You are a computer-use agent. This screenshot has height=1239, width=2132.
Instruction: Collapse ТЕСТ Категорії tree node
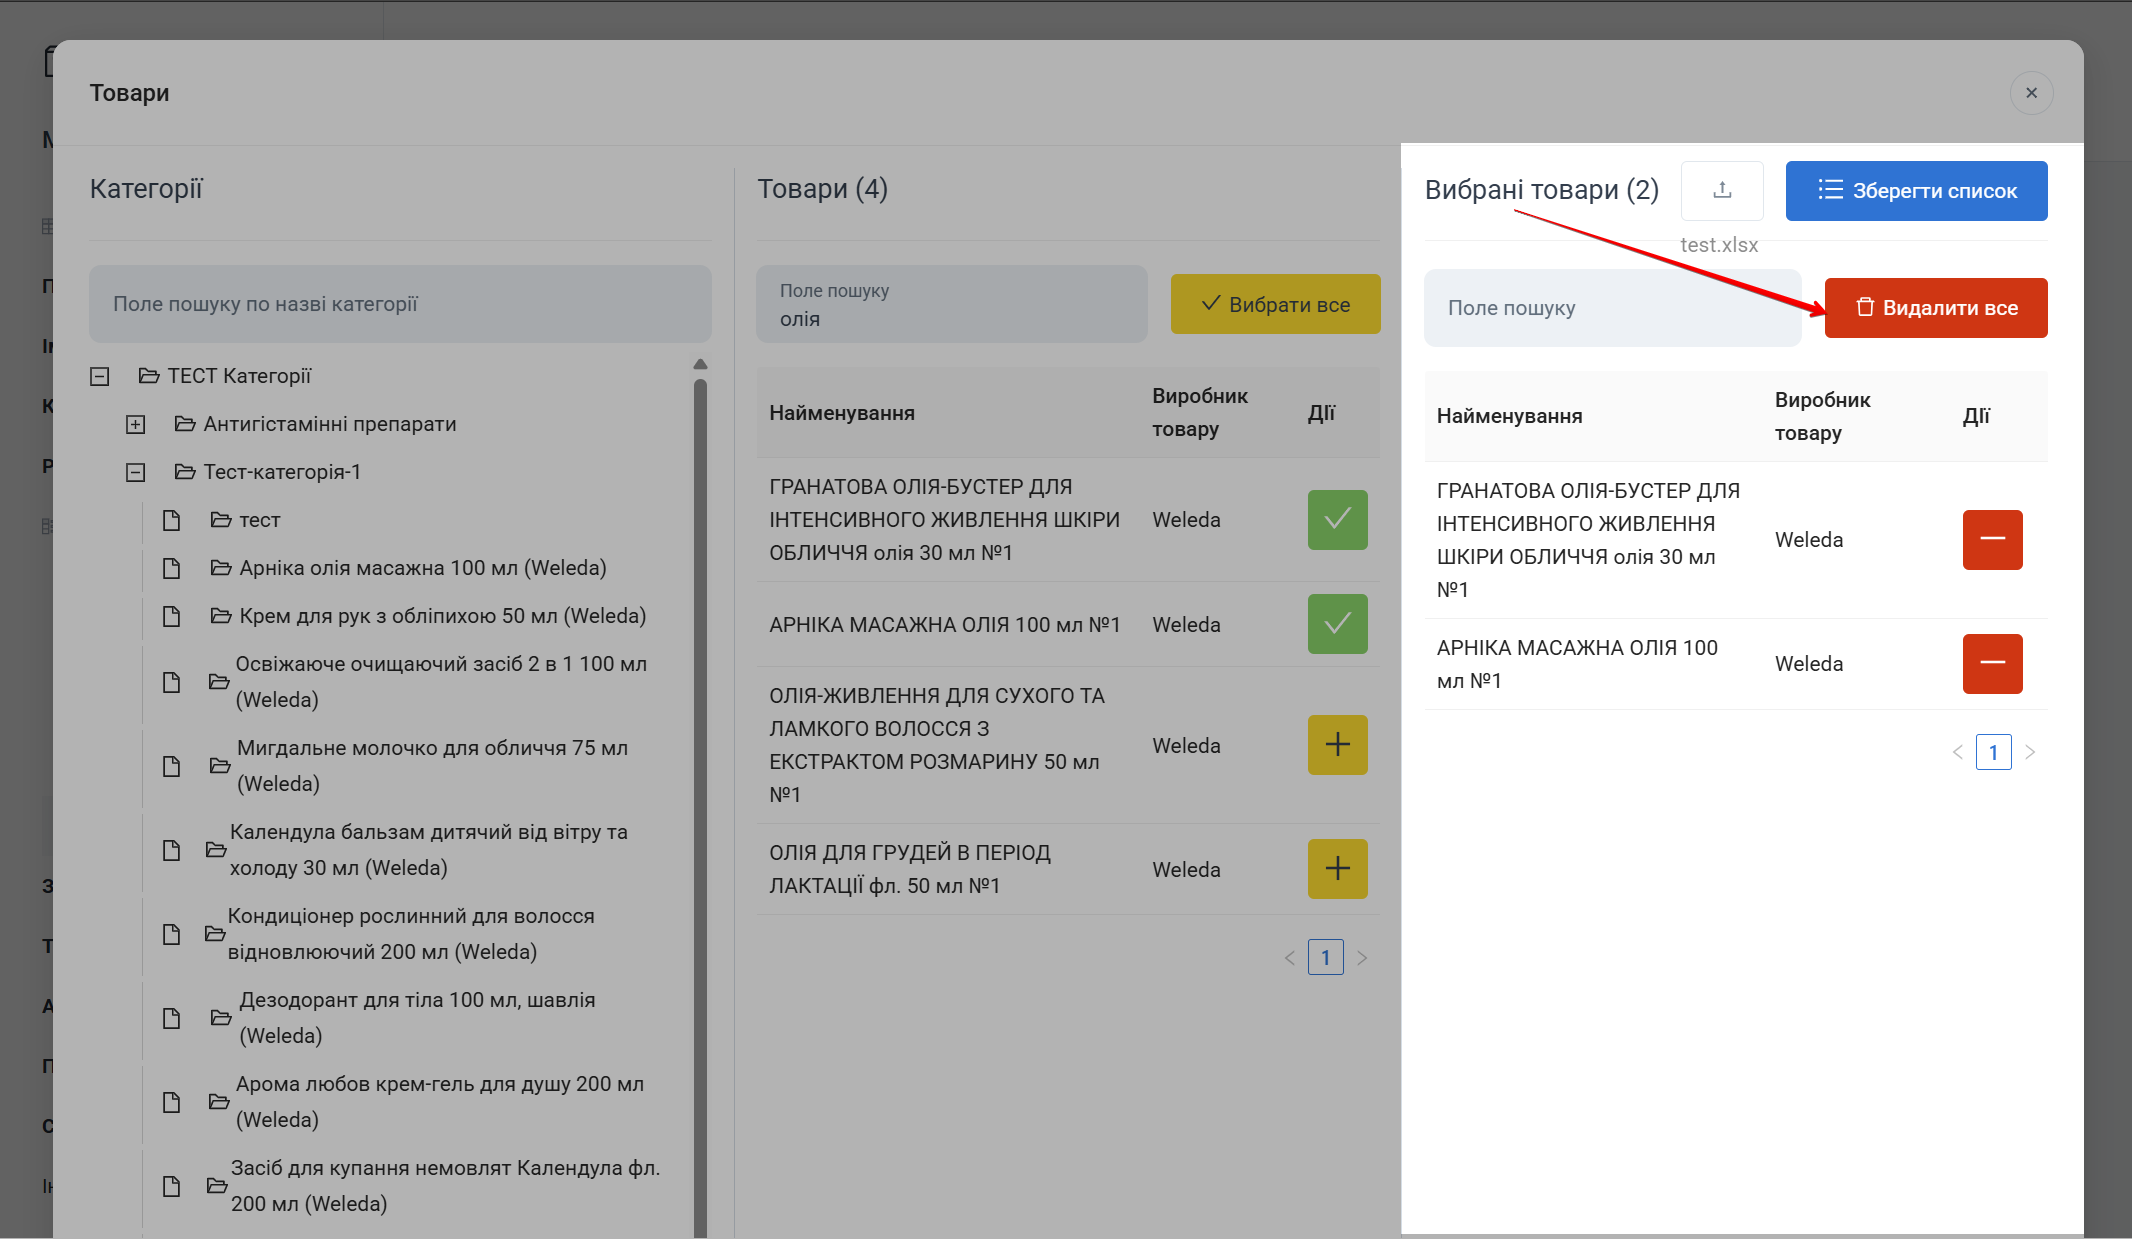(x=99, y=376)
